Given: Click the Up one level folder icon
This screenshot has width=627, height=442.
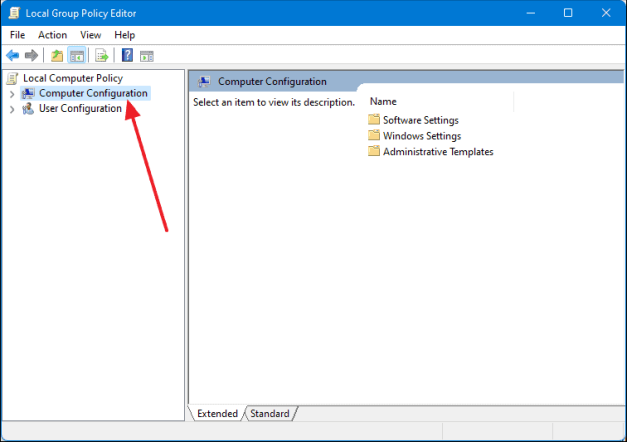Looking at the screenshot, I should click(57, 56).
